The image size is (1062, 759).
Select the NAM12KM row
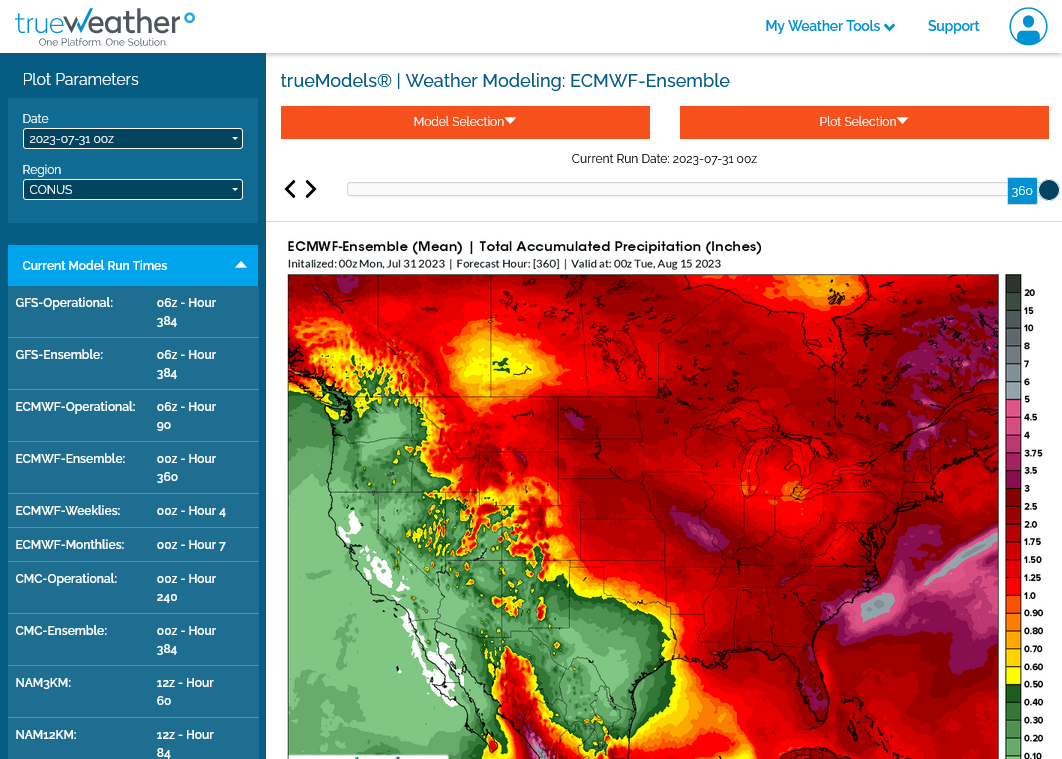coord(133,739)
